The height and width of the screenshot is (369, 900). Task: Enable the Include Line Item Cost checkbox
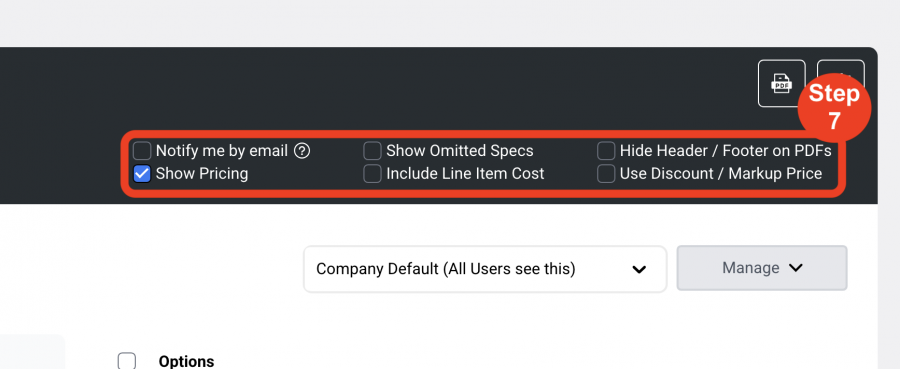(x=372, y=174)
